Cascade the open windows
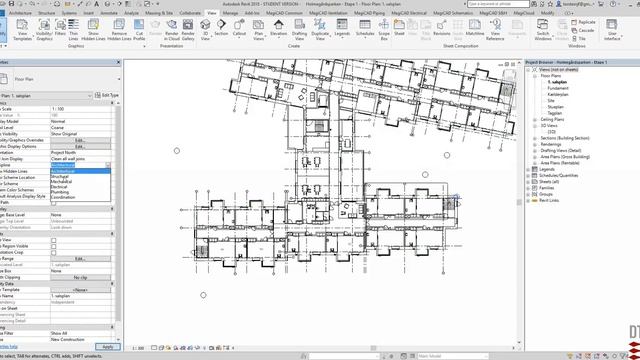 [583, 30]
